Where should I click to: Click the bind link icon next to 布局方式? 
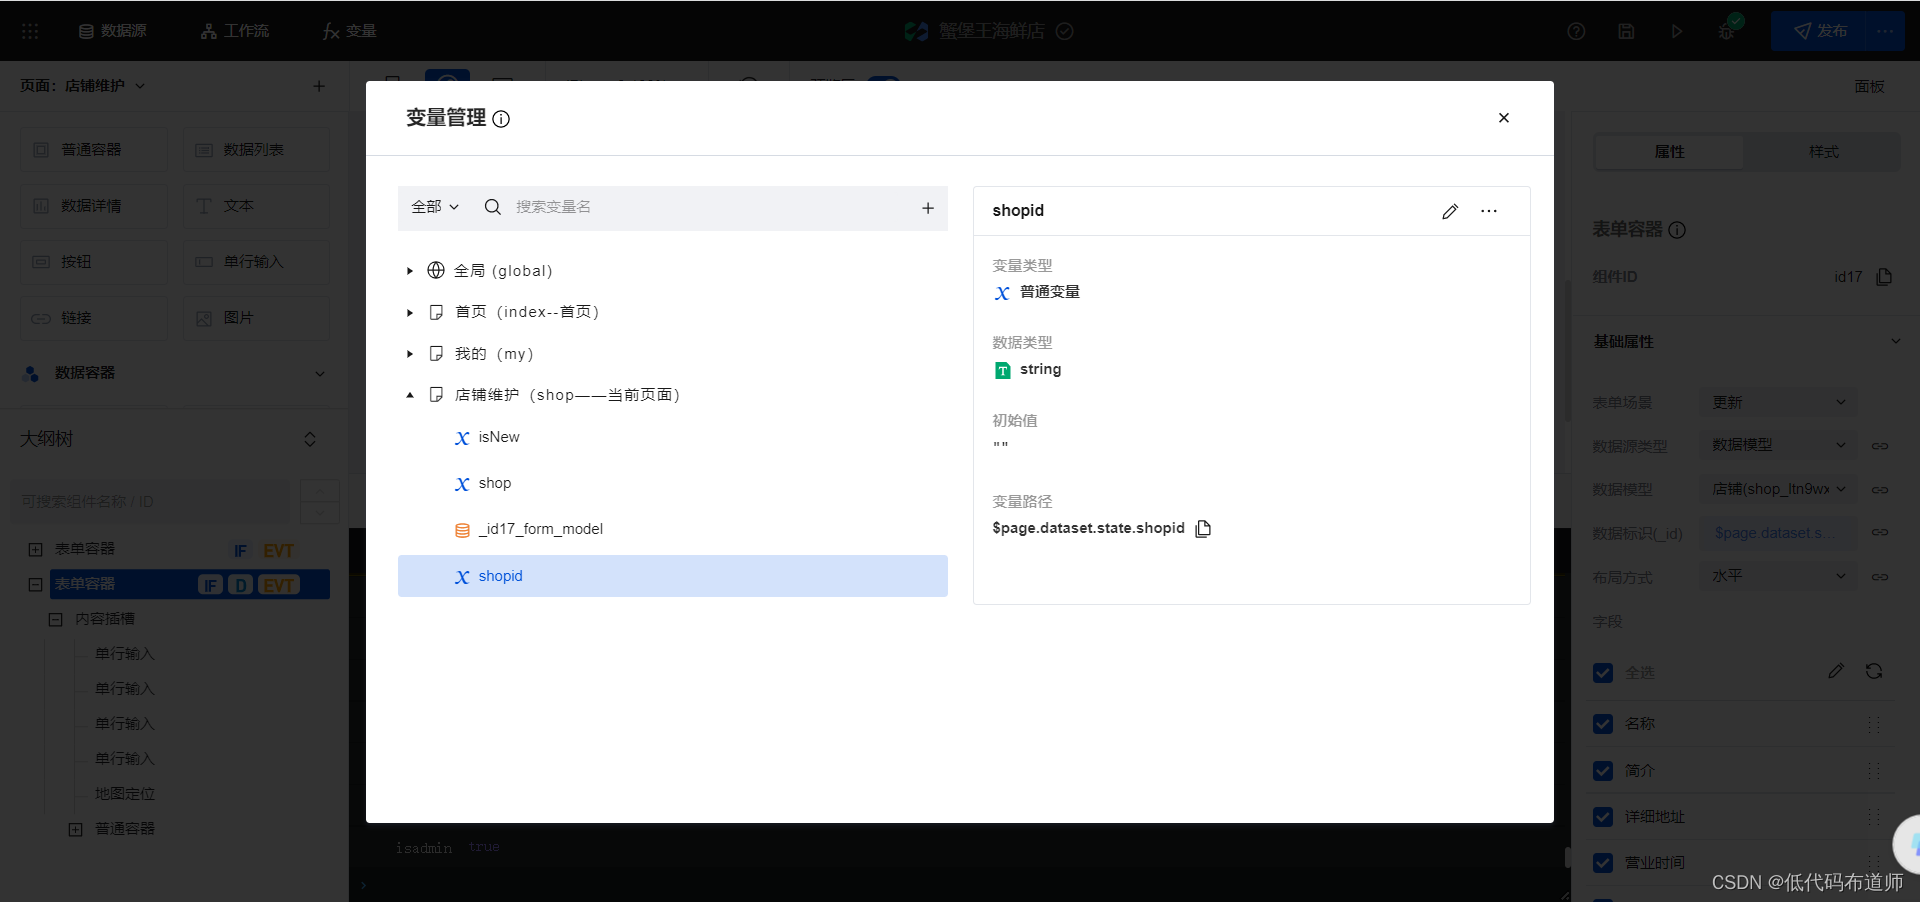[x=1880, y=577]
